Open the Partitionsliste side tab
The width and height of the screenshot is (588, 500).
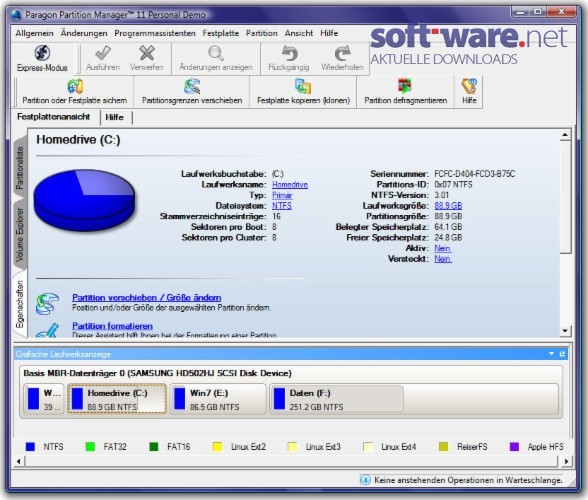pyautogui.click(x=20, y=168)
